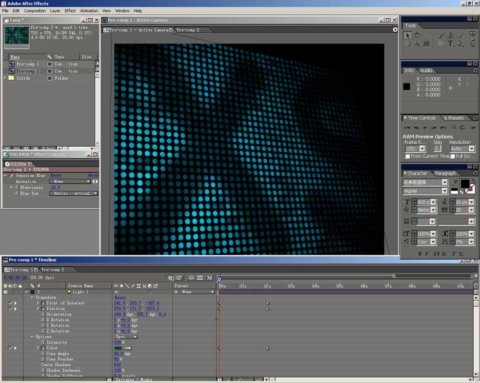Open the Blur Dimensions dropdown
Screen dimensions: 480x383
73,193
